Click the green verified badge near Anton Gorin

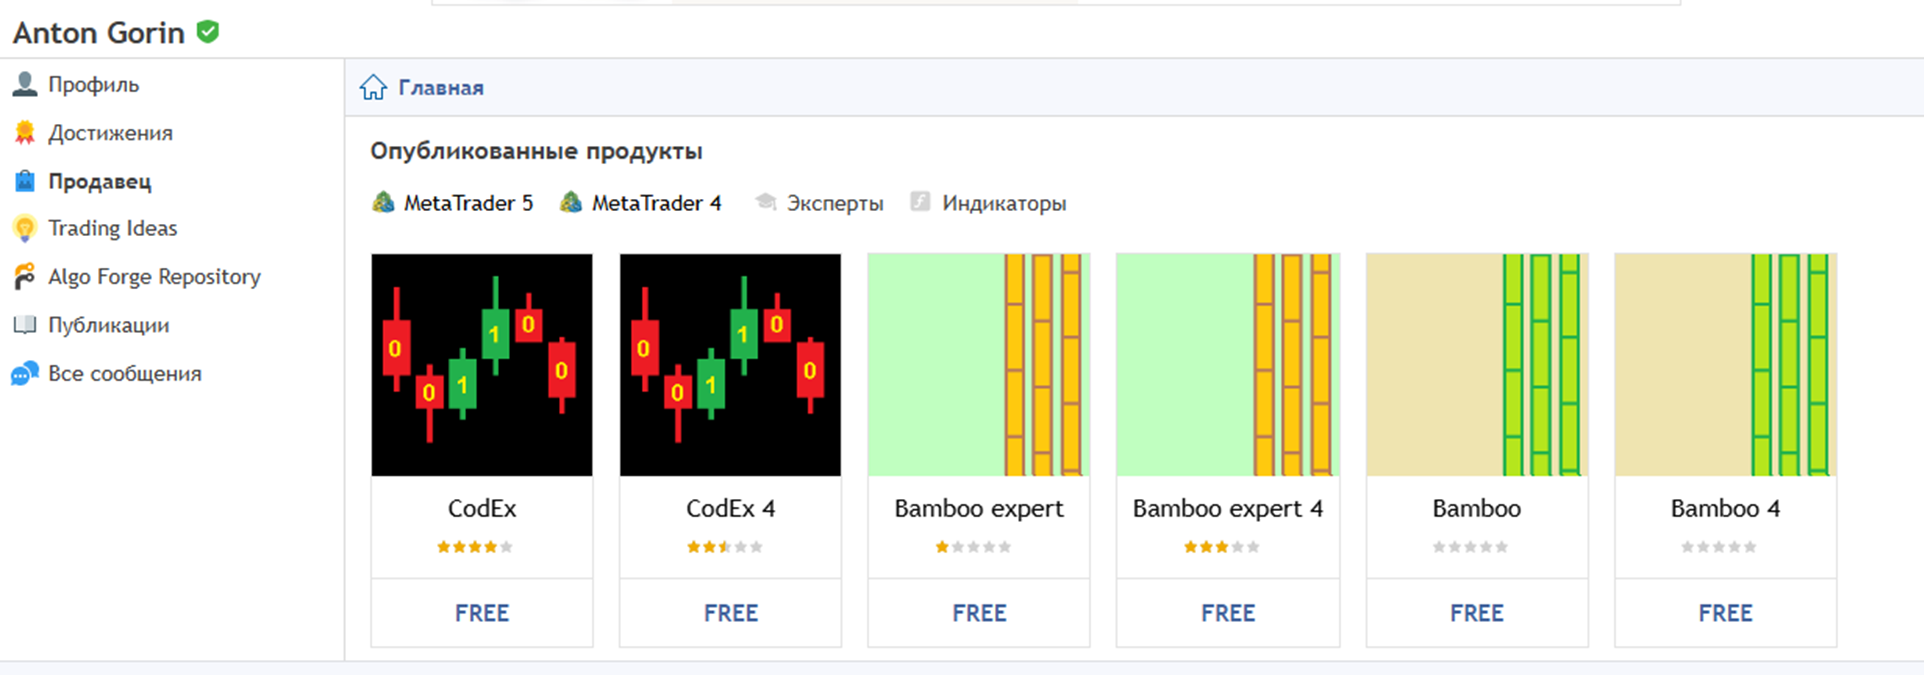(x=208, y=32)
